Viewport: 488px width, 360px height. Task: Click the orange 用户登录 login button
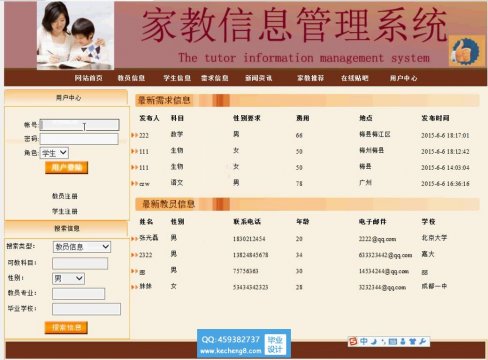point(66,167)
